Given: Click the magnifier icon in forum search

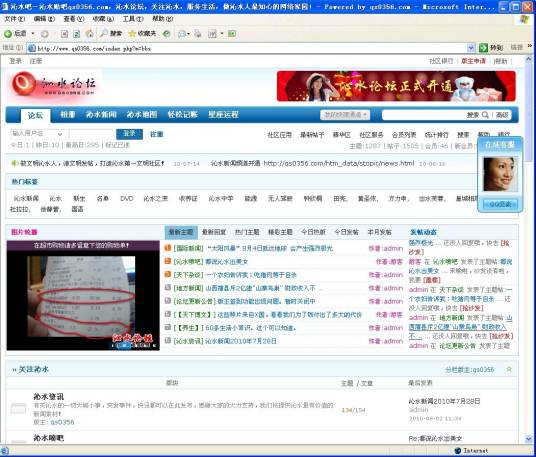Looking at the screenshot, I should (485, 115).
